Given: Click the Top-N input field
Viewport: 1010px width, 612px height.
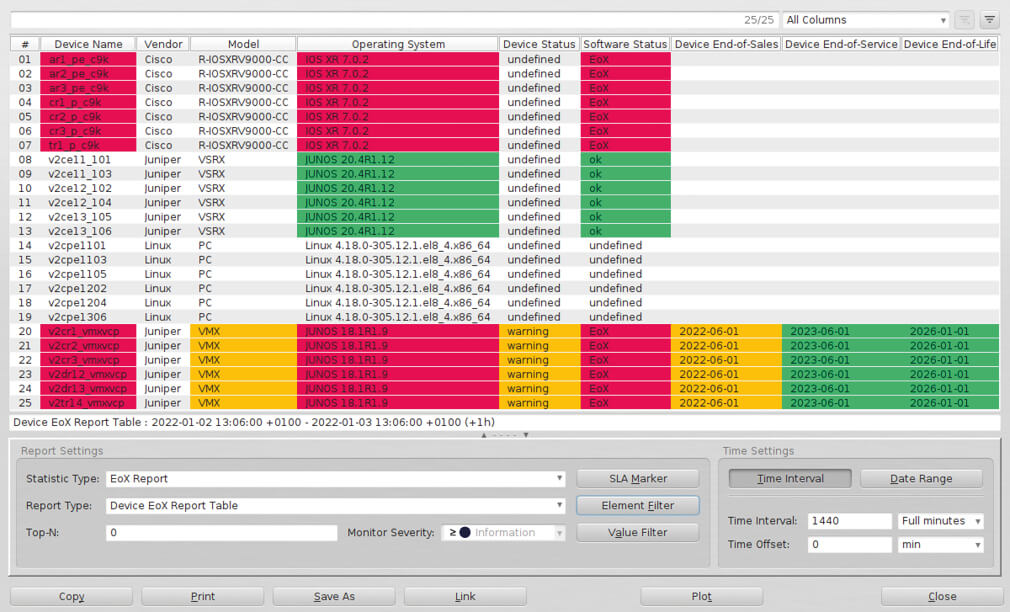Looking at the screenshot, I should 222,533.
